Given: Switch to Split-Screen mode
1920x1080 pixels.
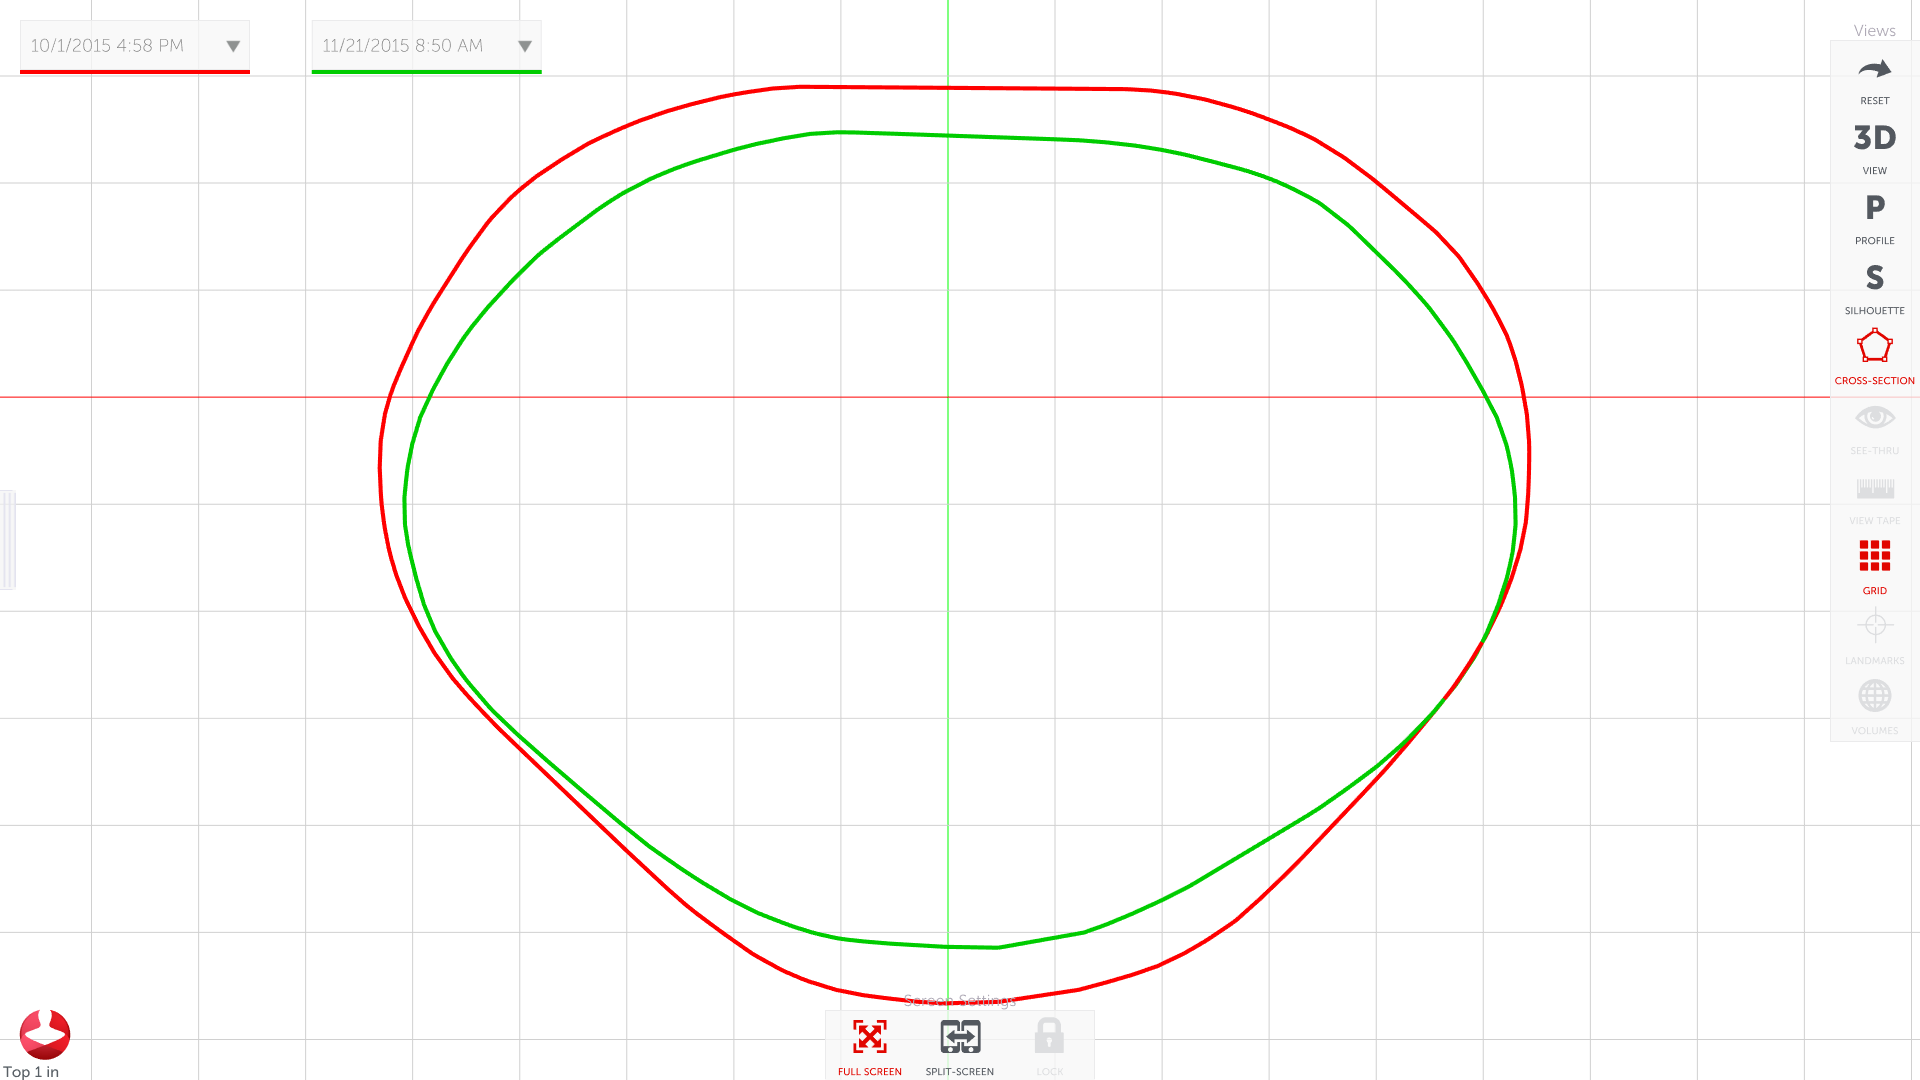Looking at the screenshot, I should tap(959, 1038).
